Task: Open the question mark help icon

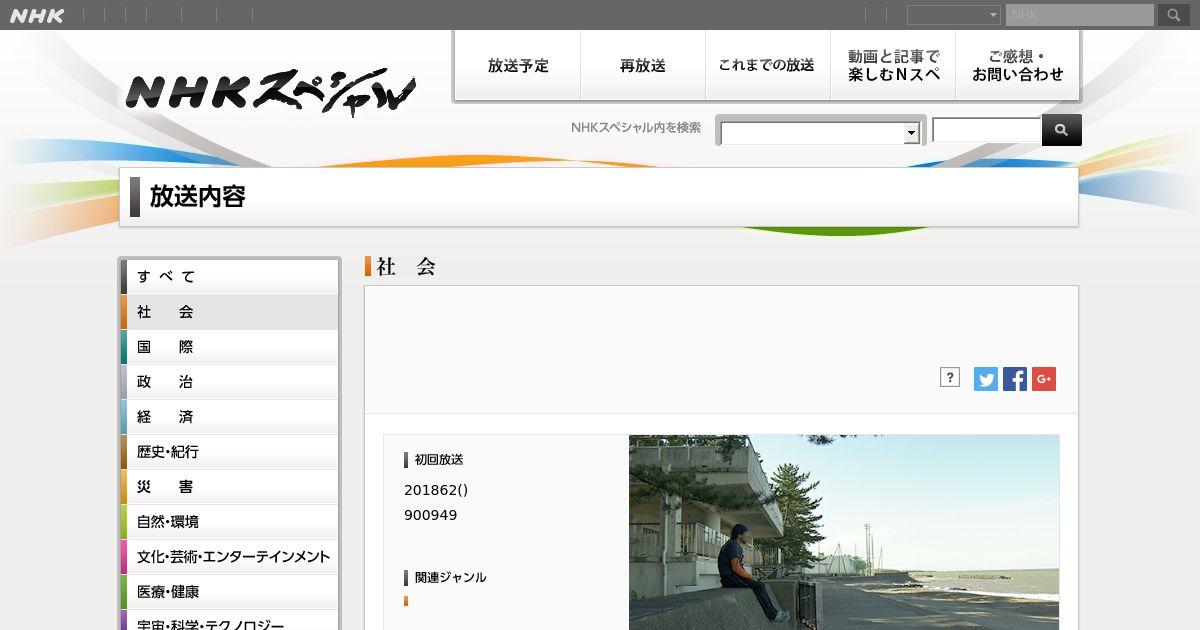Action: [950, 377]
